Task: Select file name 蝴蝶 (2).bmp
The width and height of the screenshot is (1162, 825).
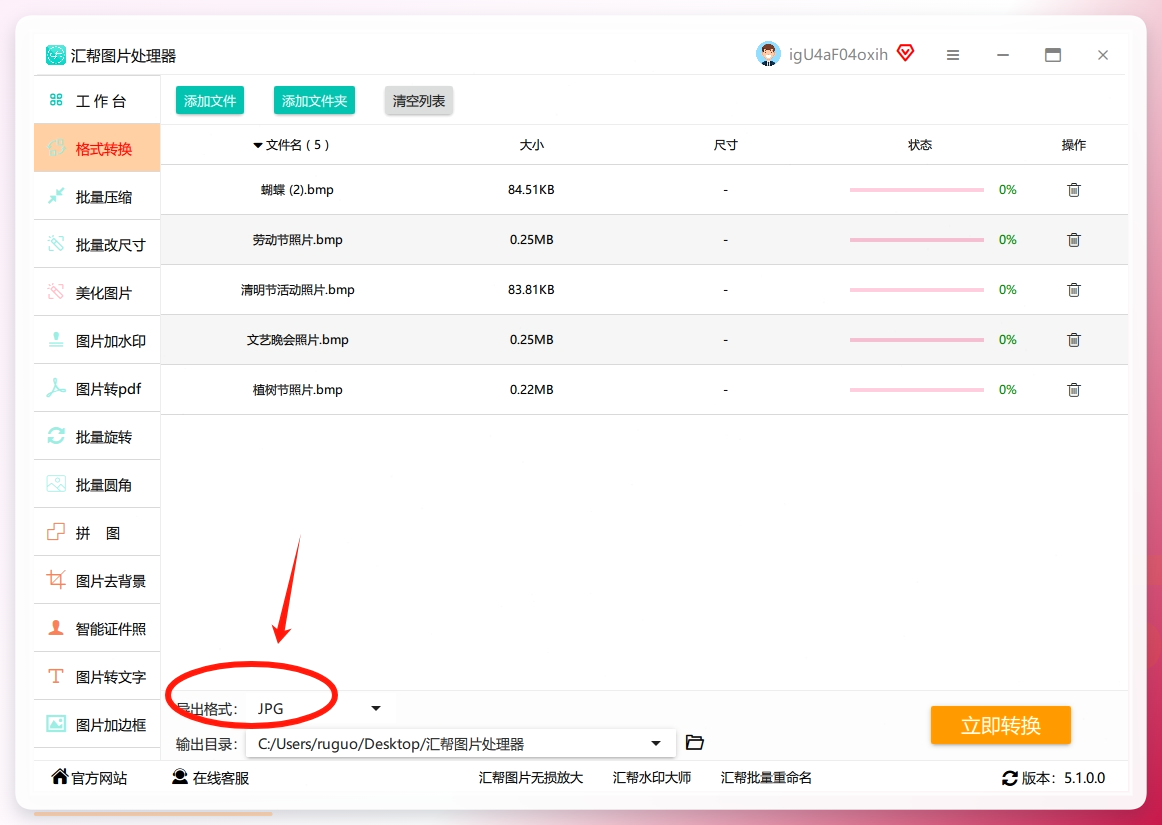Action: tap(297, 190)
